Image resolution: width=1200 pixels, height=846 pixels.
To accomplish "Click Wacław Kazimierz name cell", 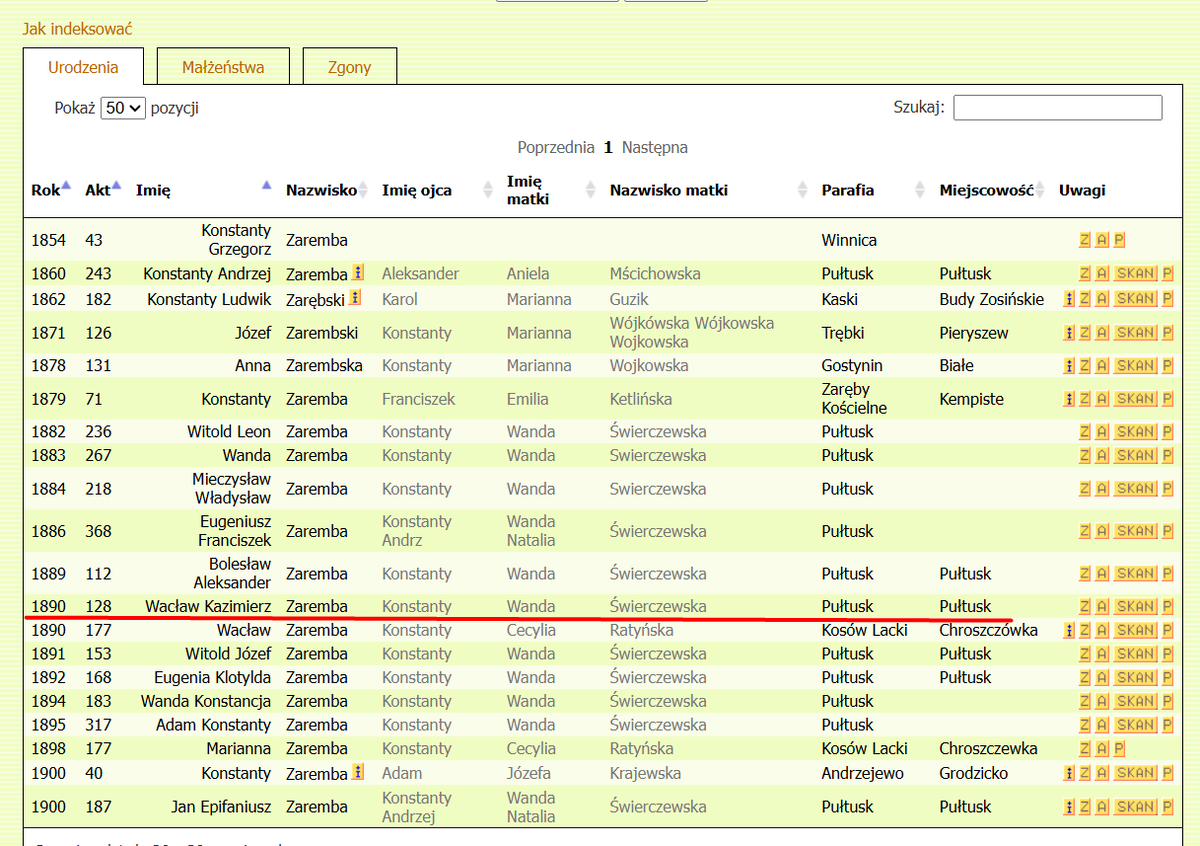I will coord(208,606).
